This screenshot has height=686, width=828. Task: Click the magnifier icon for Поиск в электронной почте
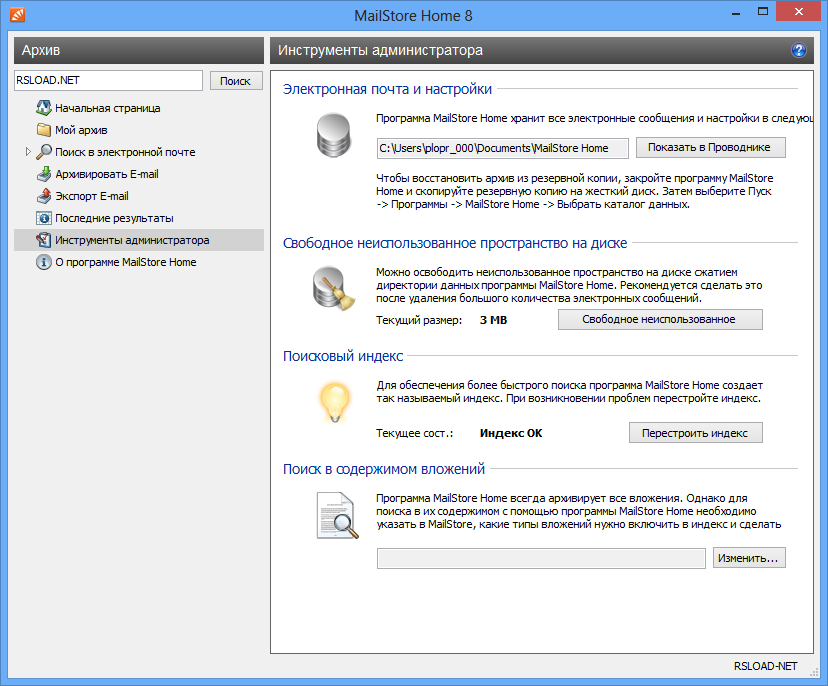(43, 152)
